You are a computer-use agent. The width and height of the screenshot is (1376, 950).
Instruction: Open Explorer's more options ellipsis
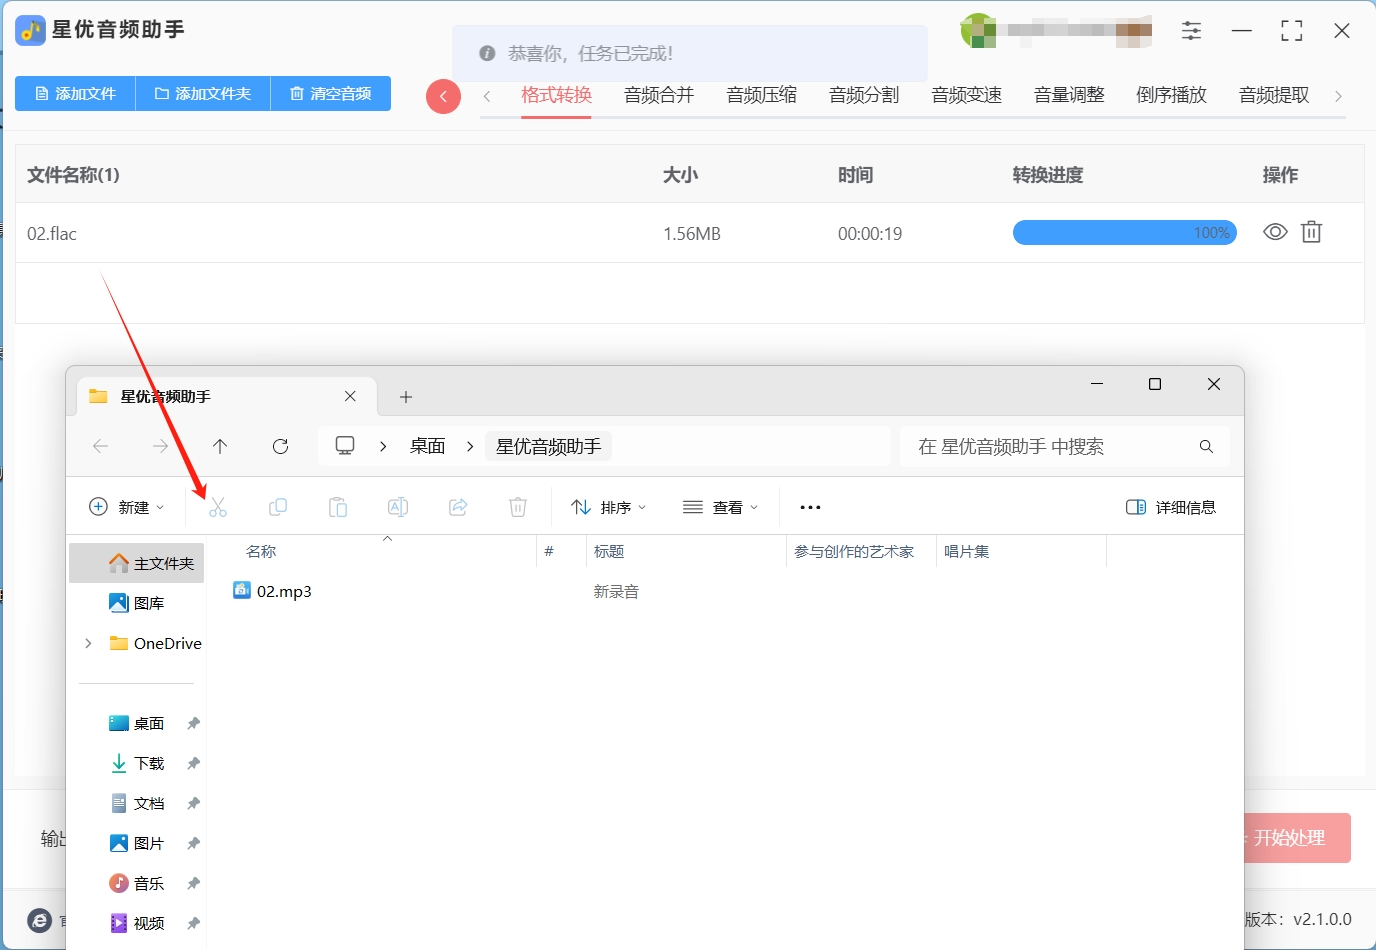(810, 508)
